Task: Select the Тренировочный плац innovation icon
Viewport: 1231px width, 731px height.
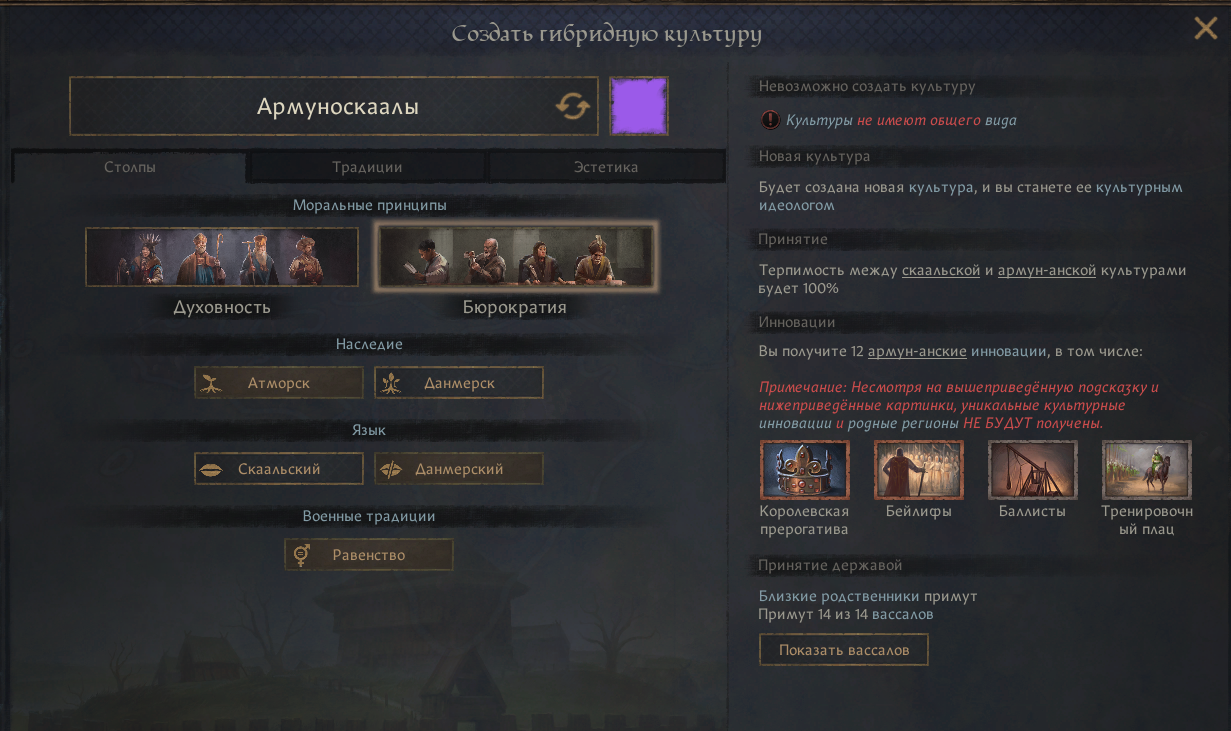Action: [x=1147, y=469]
